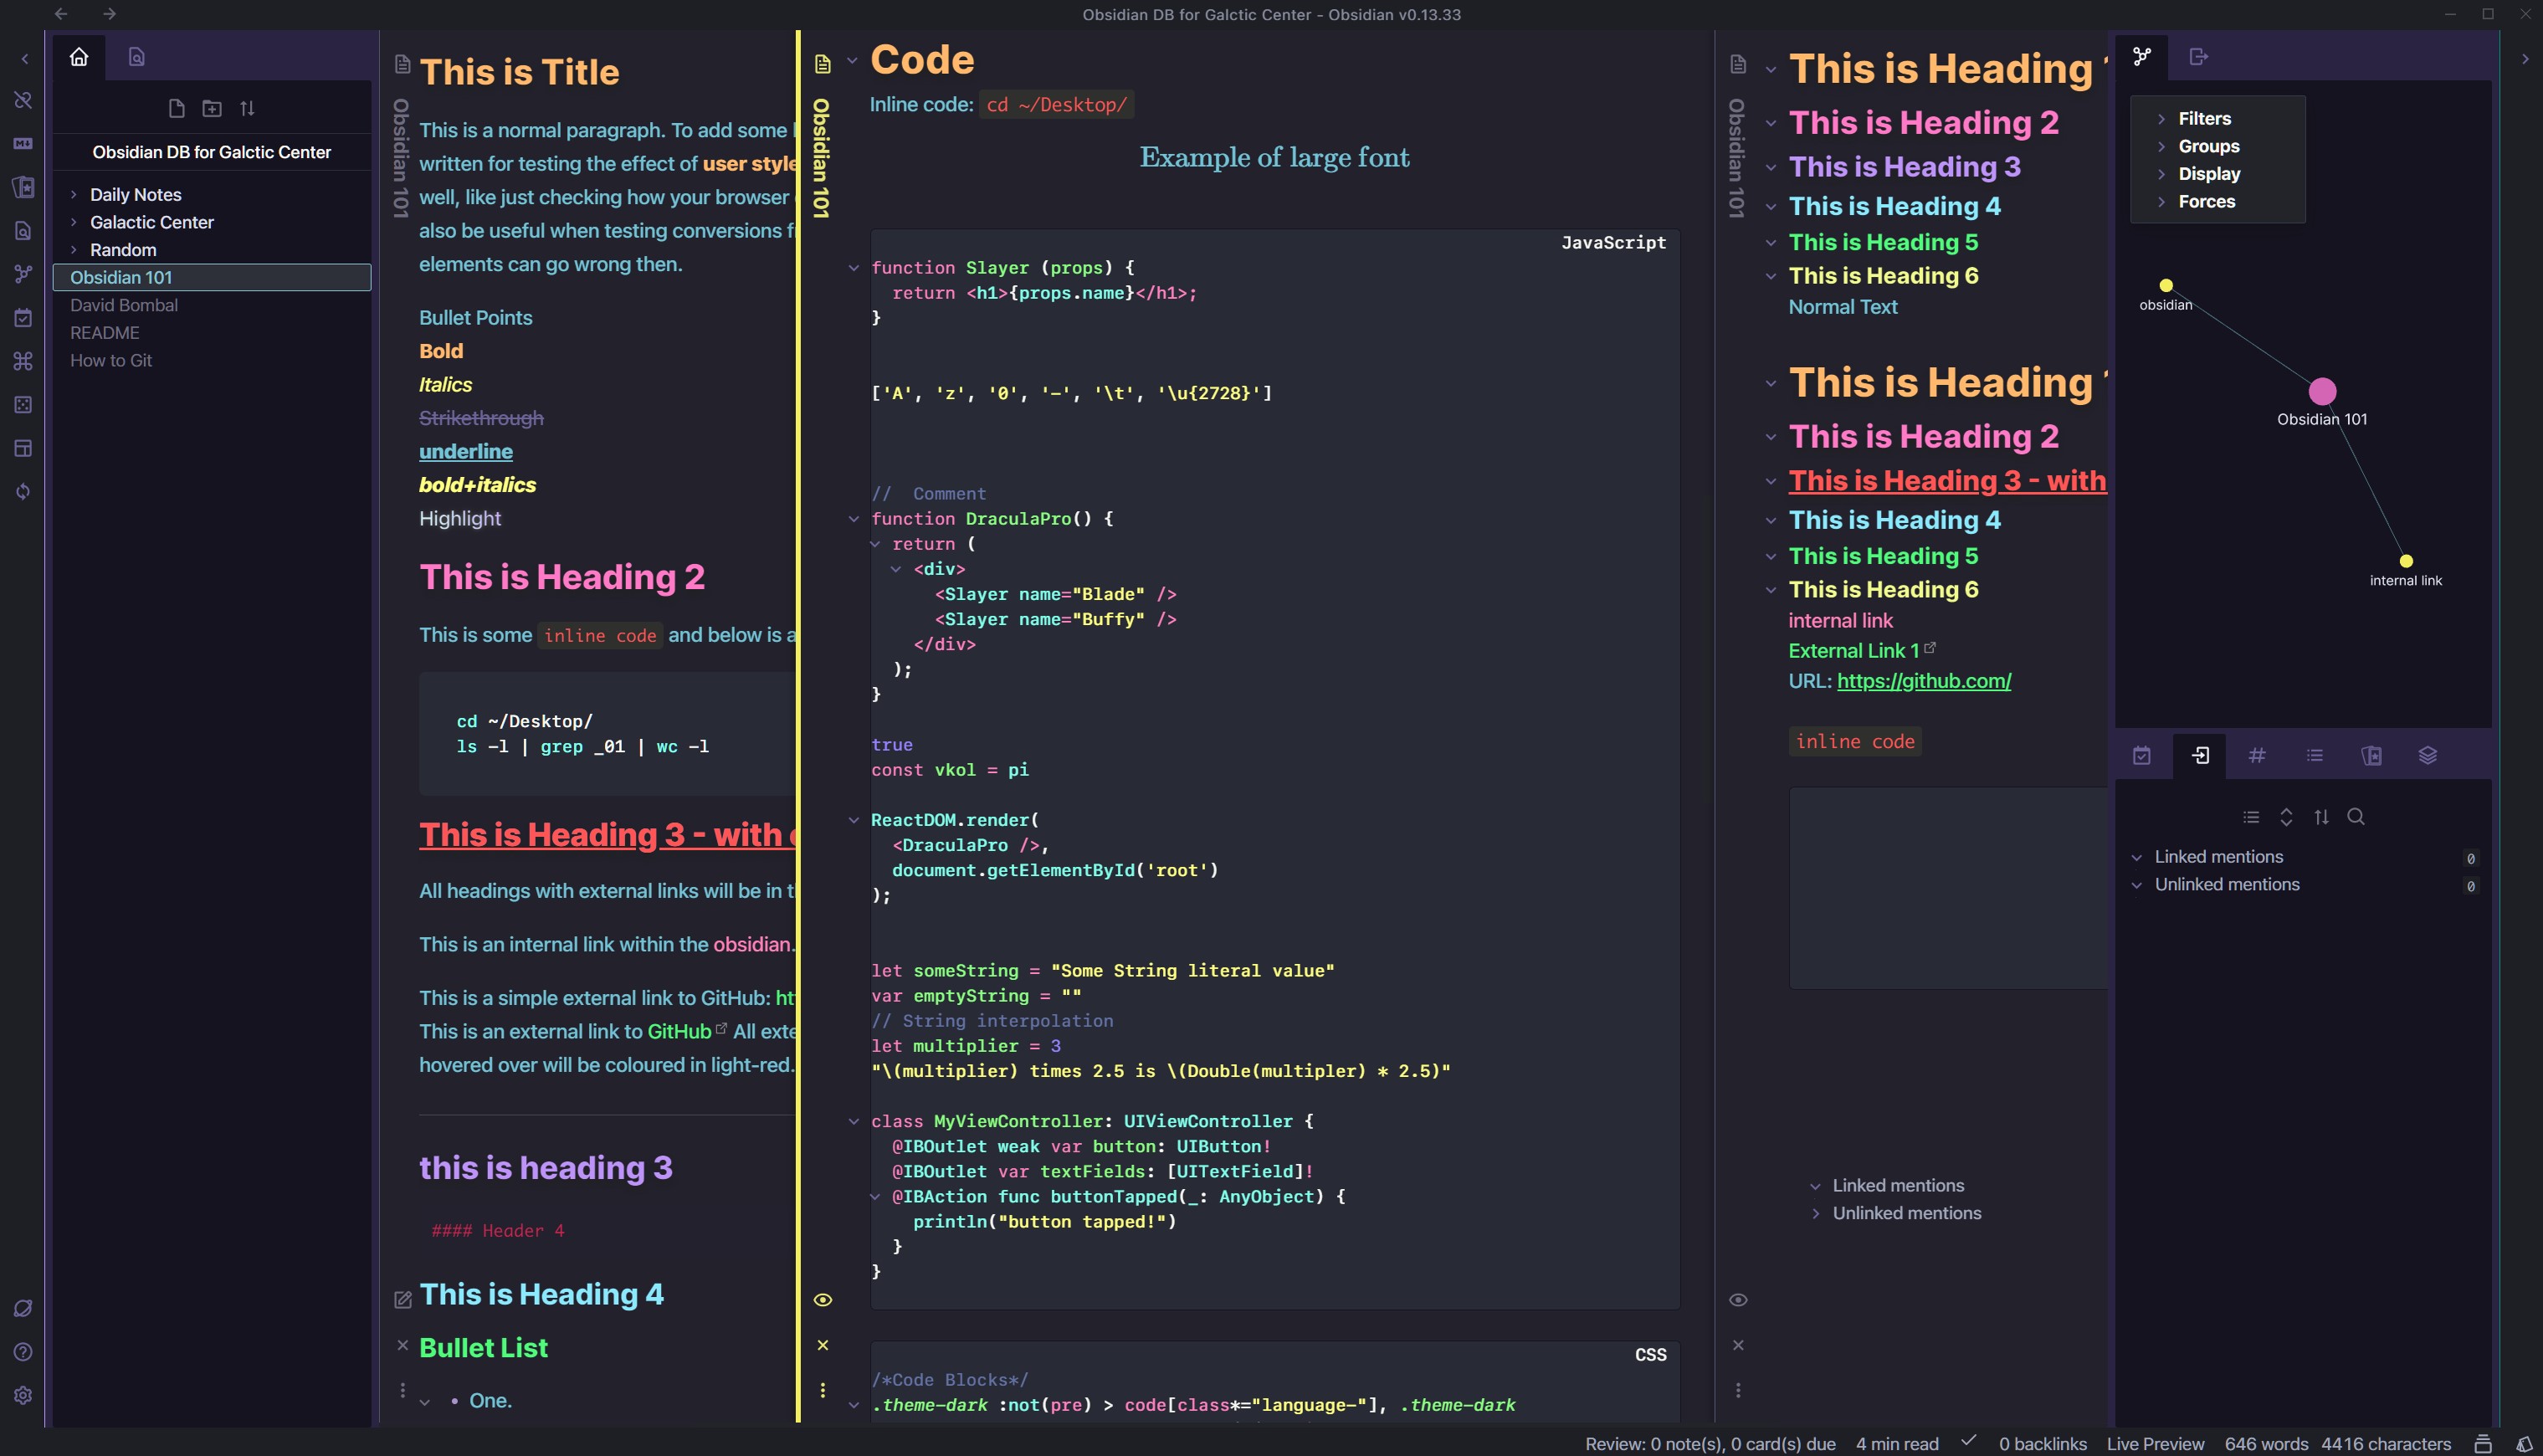Switch to search tab in left sidebar

coord(137,57)
